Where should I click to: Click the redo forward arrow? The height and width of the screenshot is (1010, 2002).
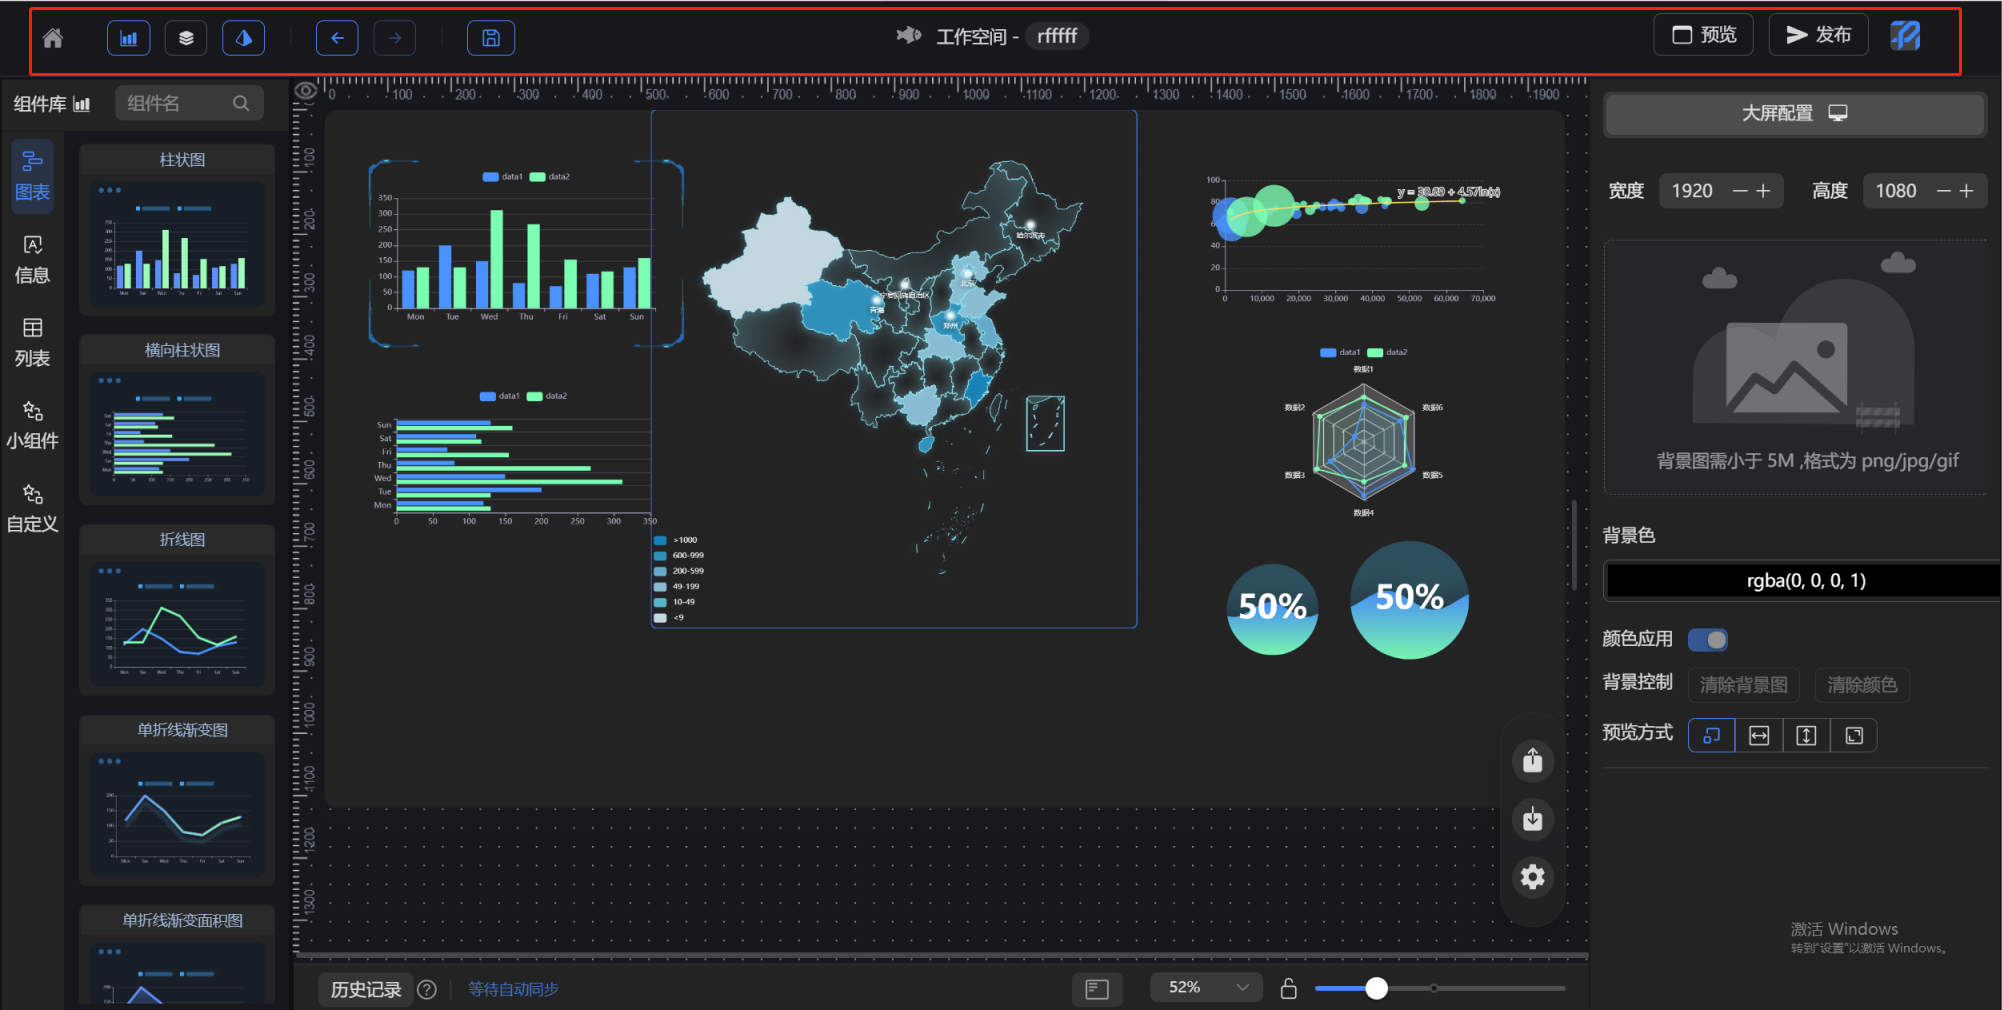[x=395, y=38]
